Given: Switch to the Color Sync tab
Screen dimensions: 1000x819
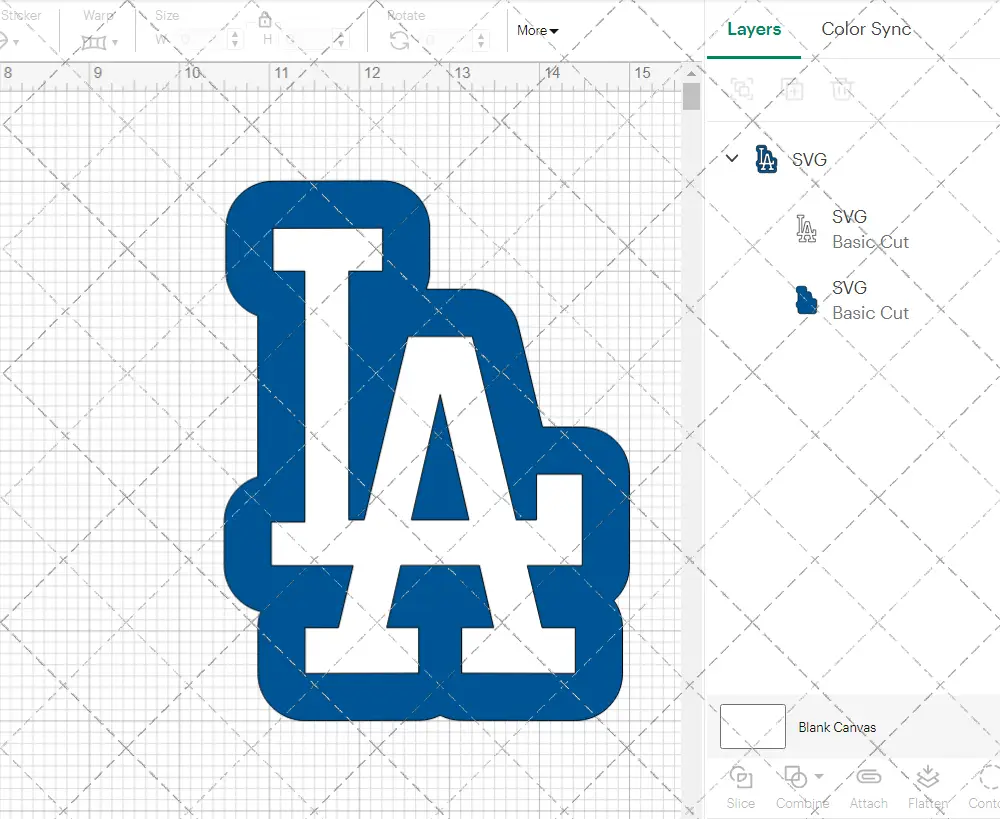Looking at the screenshot, I should 866,29.
